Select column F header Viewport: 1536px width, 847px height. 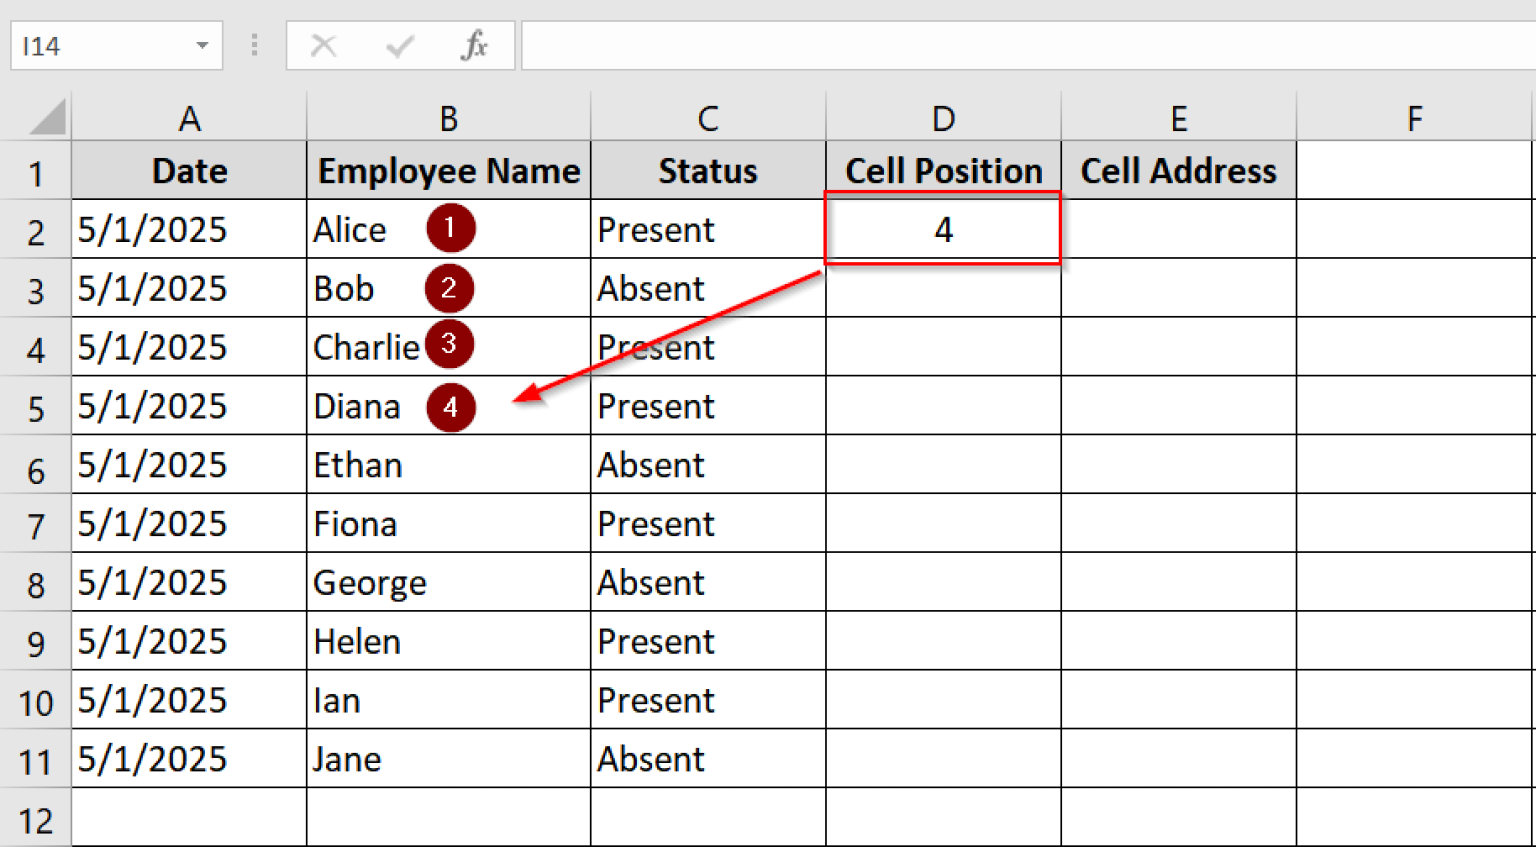[x=1414, y=119]
